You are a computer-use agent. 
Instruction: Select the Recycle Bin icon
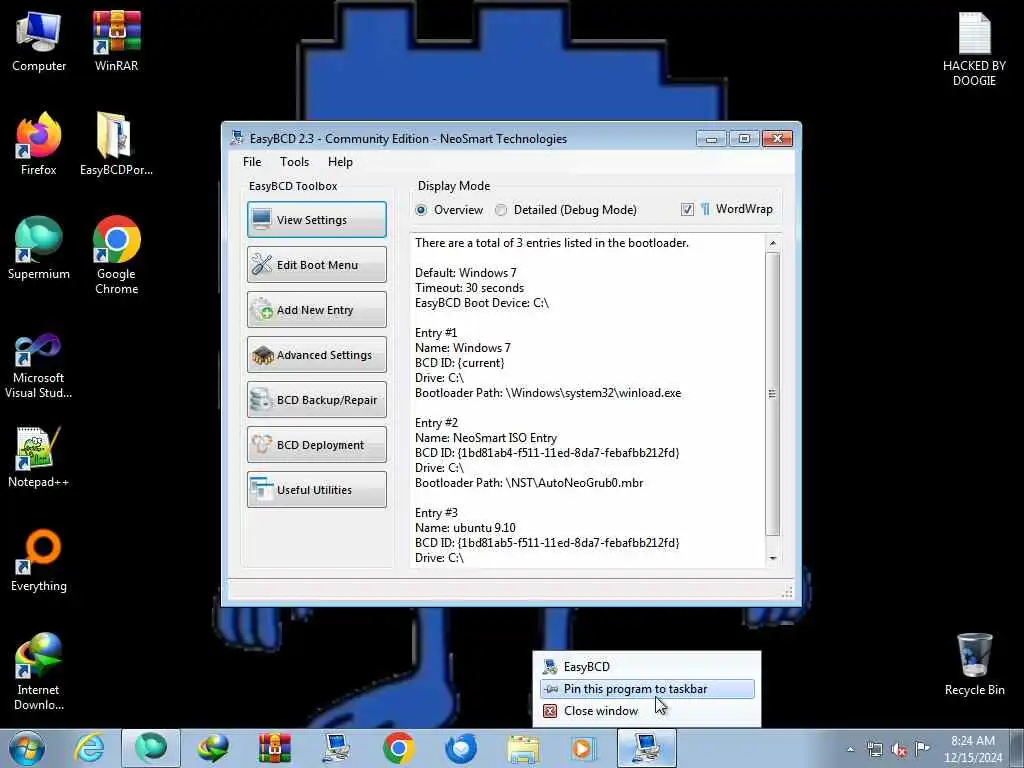pyautogui.click(x=974, y=664)
